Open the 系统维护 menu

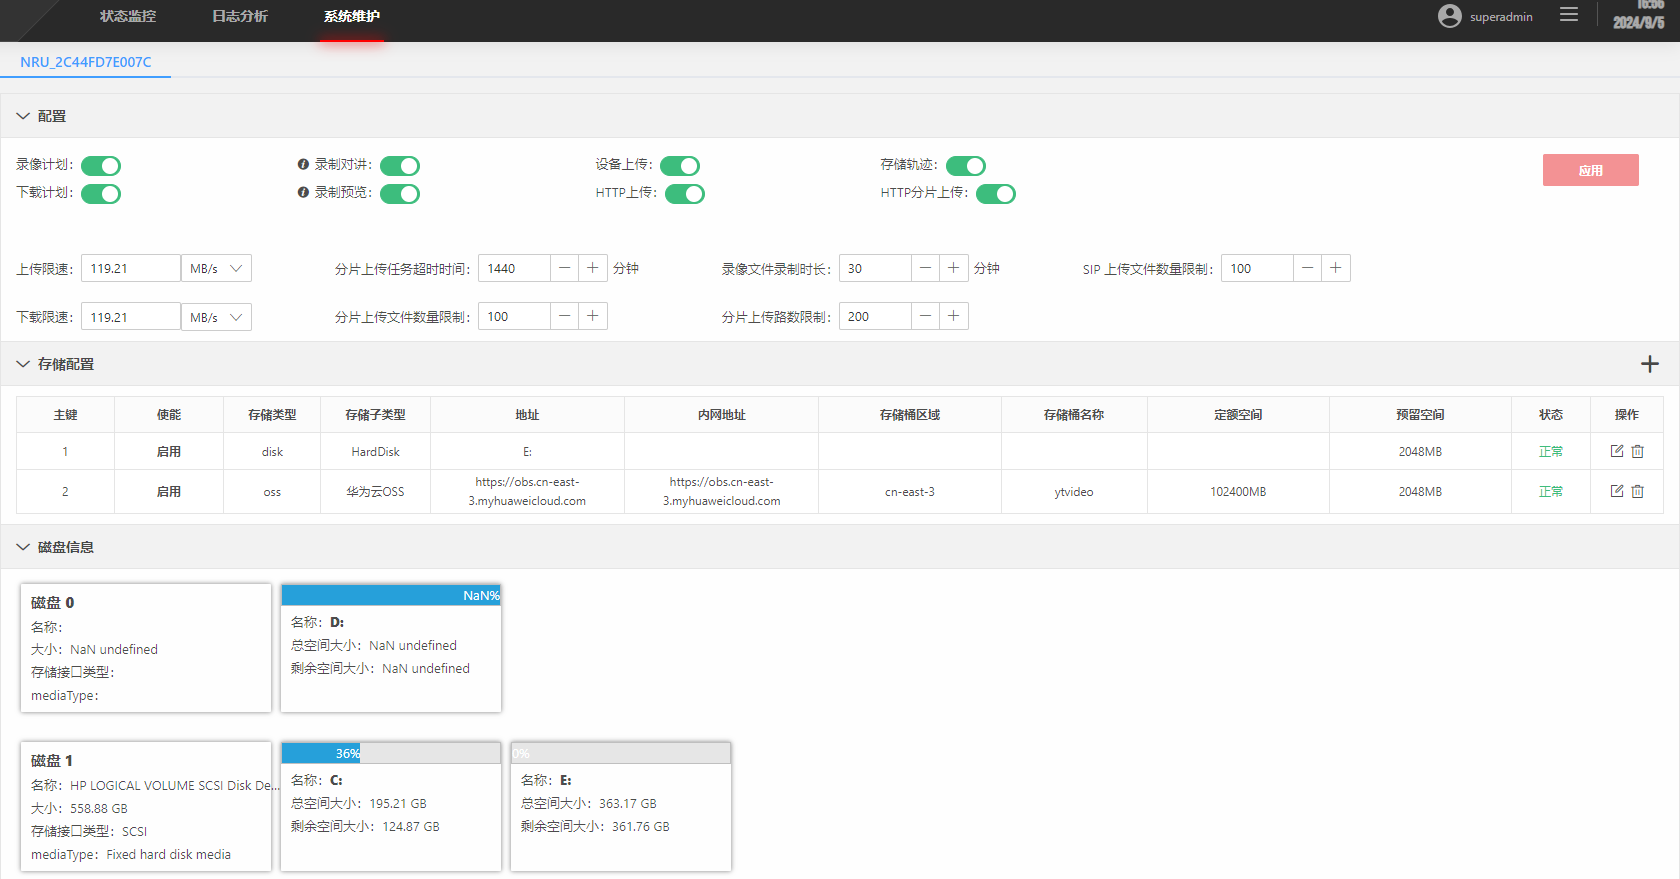352,16
